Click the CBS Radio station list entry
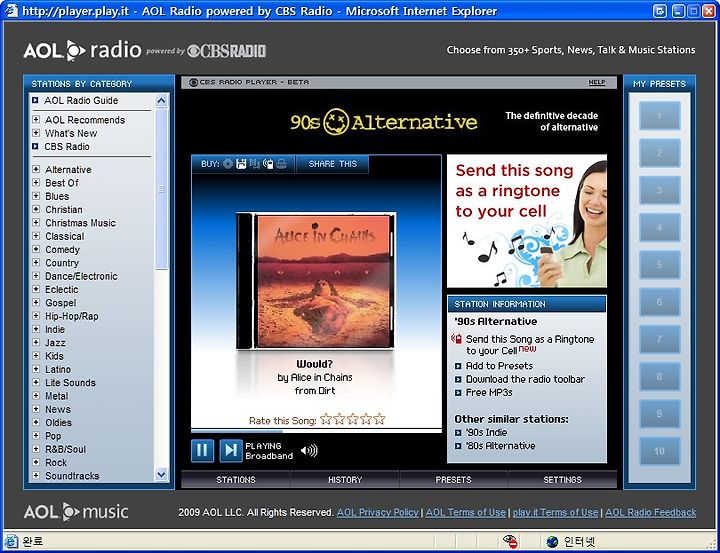 coord(67,147)
